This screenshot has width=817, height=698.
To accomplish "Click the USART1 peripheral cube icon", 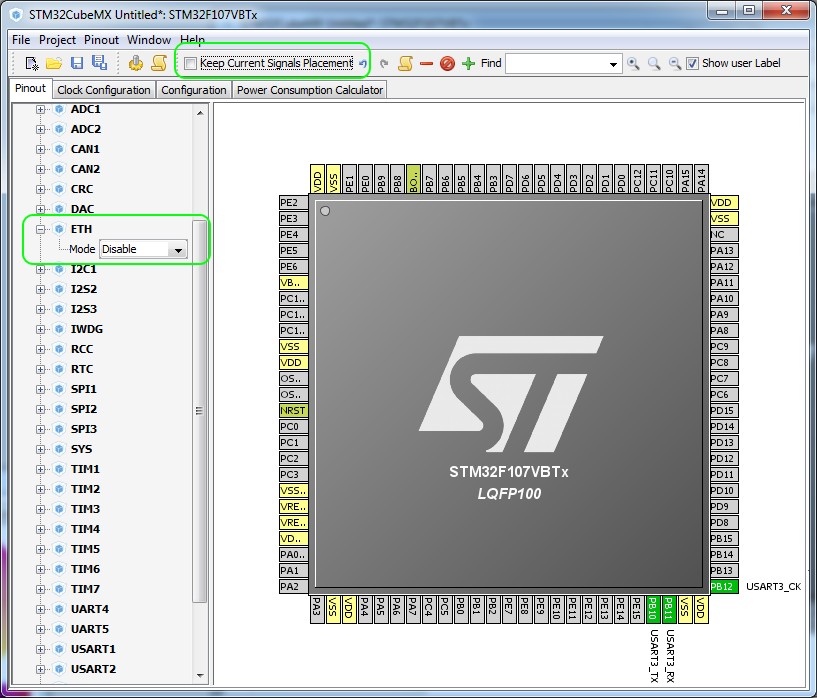I will tap(59, 649).
